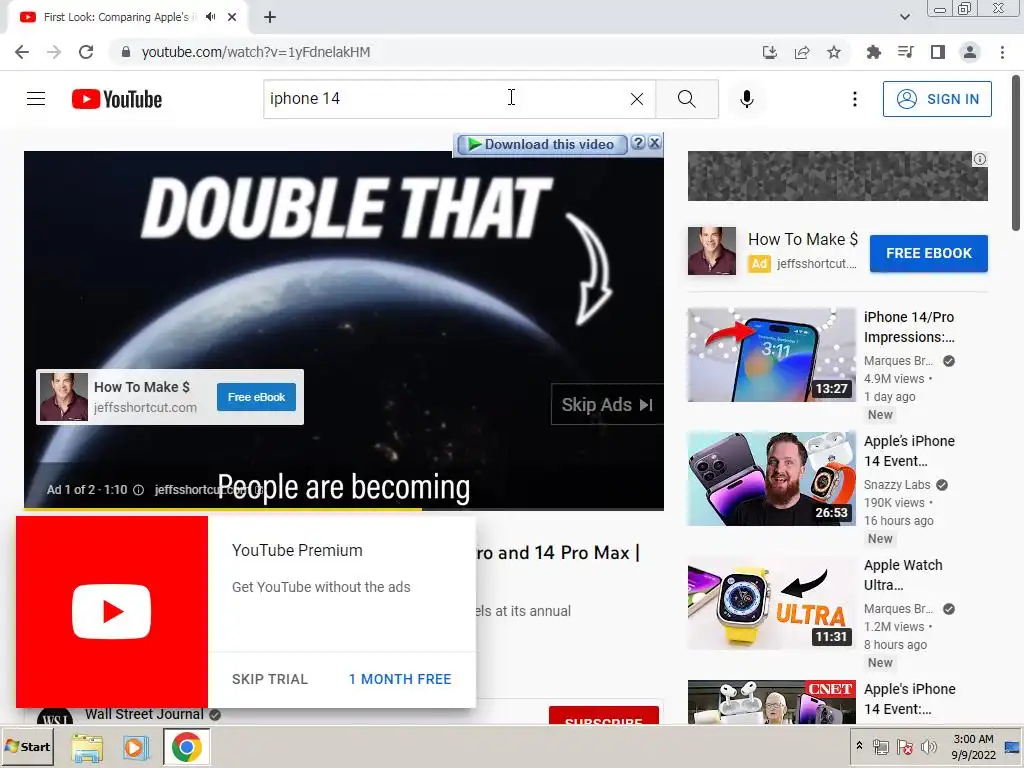Open Snazzy Labs Apple's iPhone 14 Event thumbnail
The width and height of the screenshot is (1024, 768).
771,479
